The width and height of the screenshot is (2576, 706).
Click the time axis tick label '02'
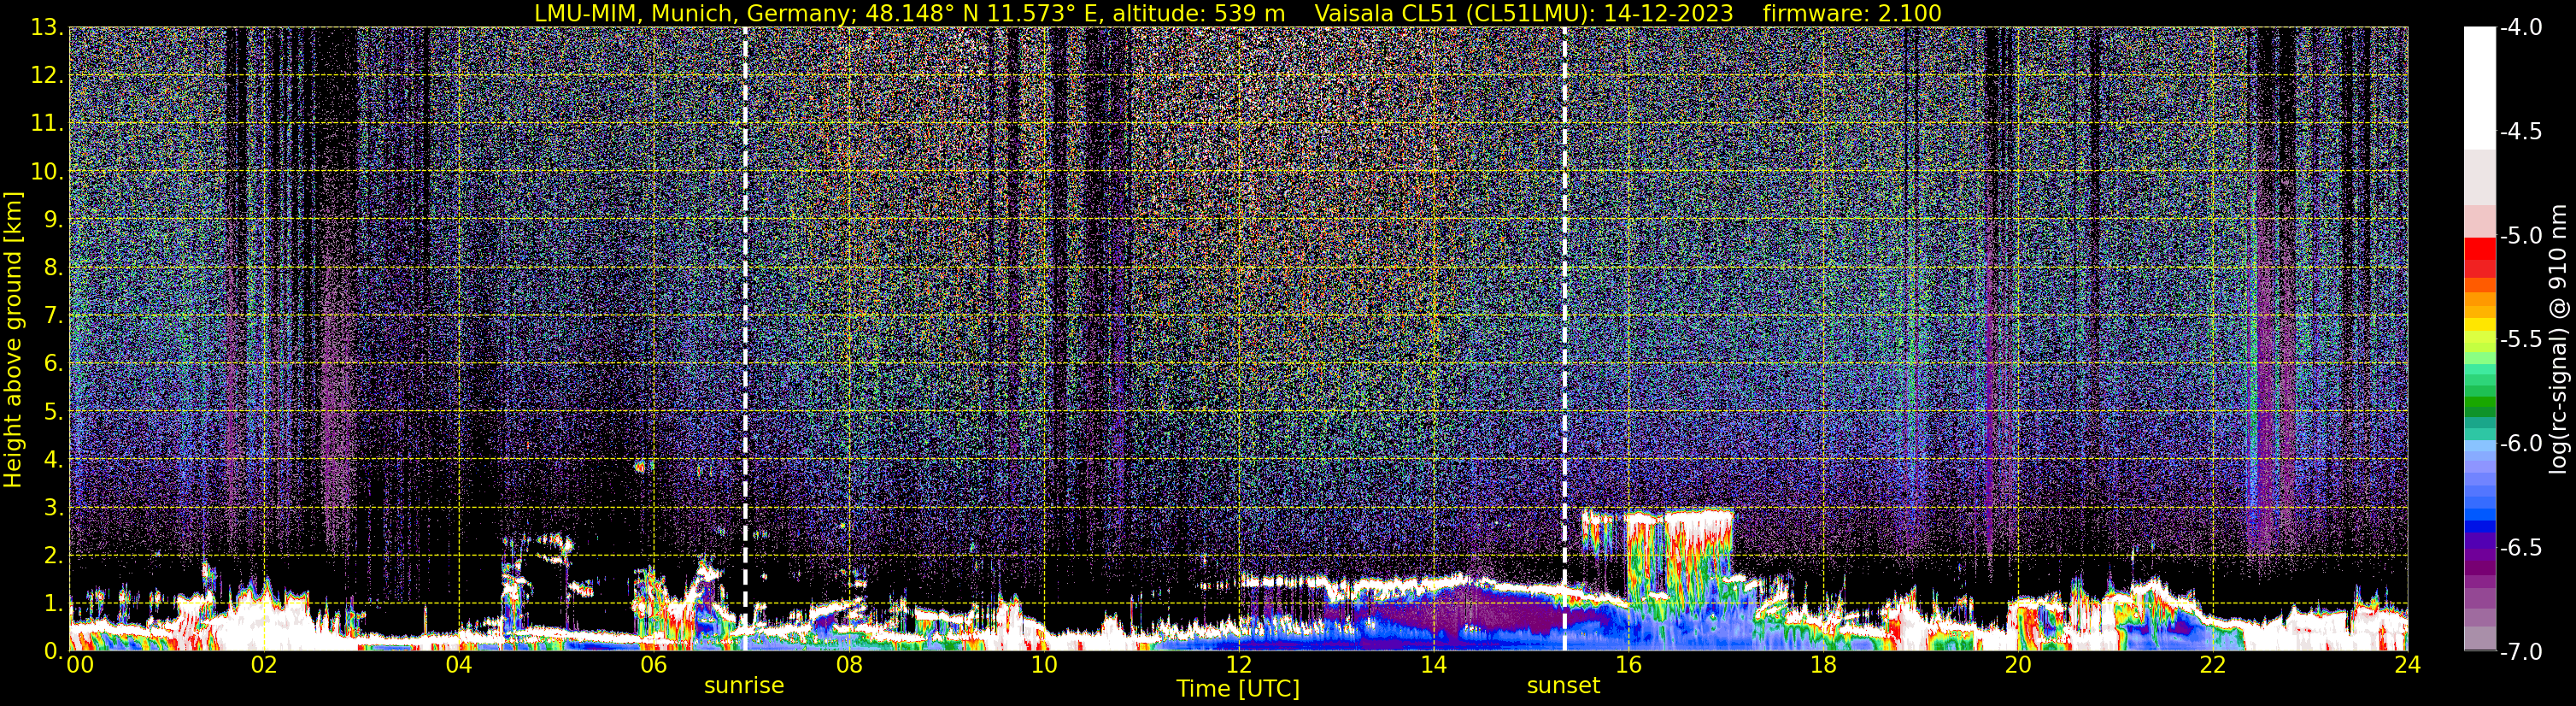[x=264, y=665]
